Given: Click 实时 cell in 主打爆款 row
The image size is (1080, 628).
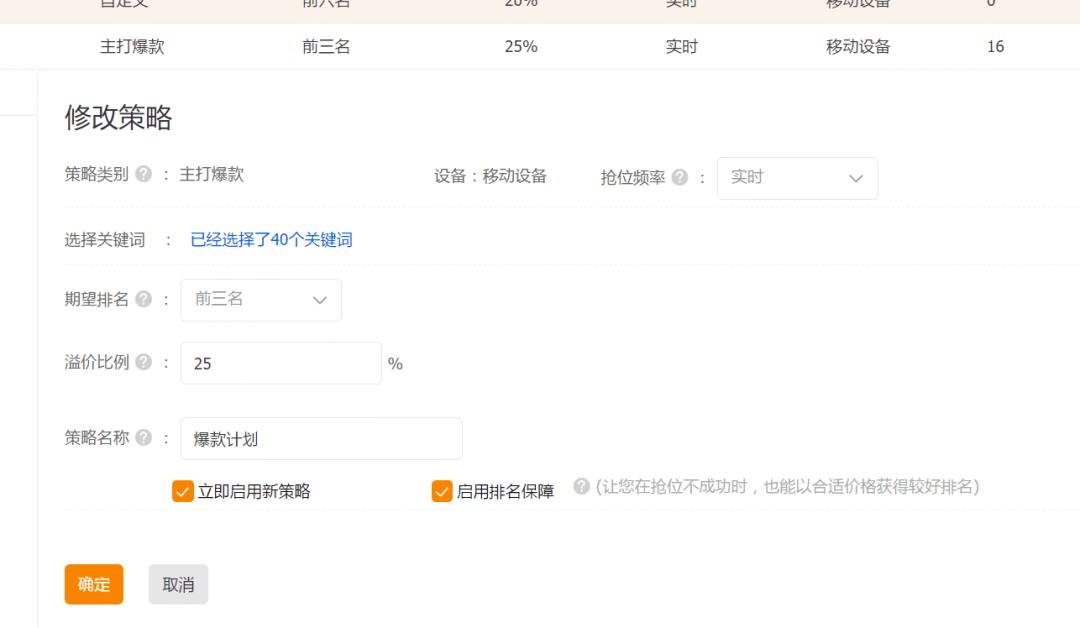Looking at the screenshot, I should [681, 47].
